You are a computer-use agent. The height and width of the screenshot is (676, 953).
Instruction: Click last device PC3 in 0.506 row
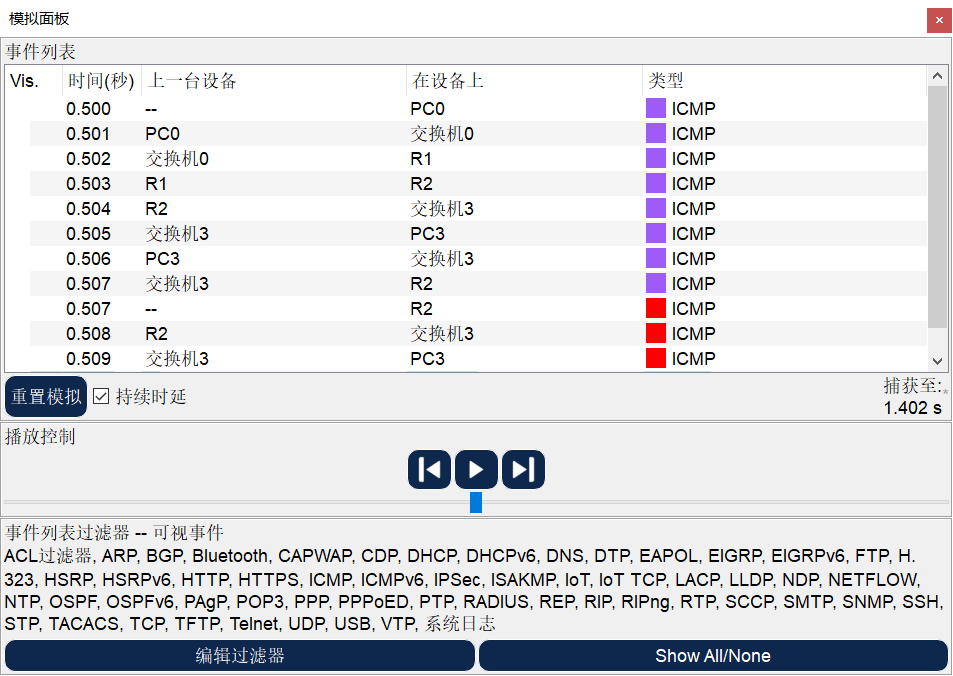[162, 258]
